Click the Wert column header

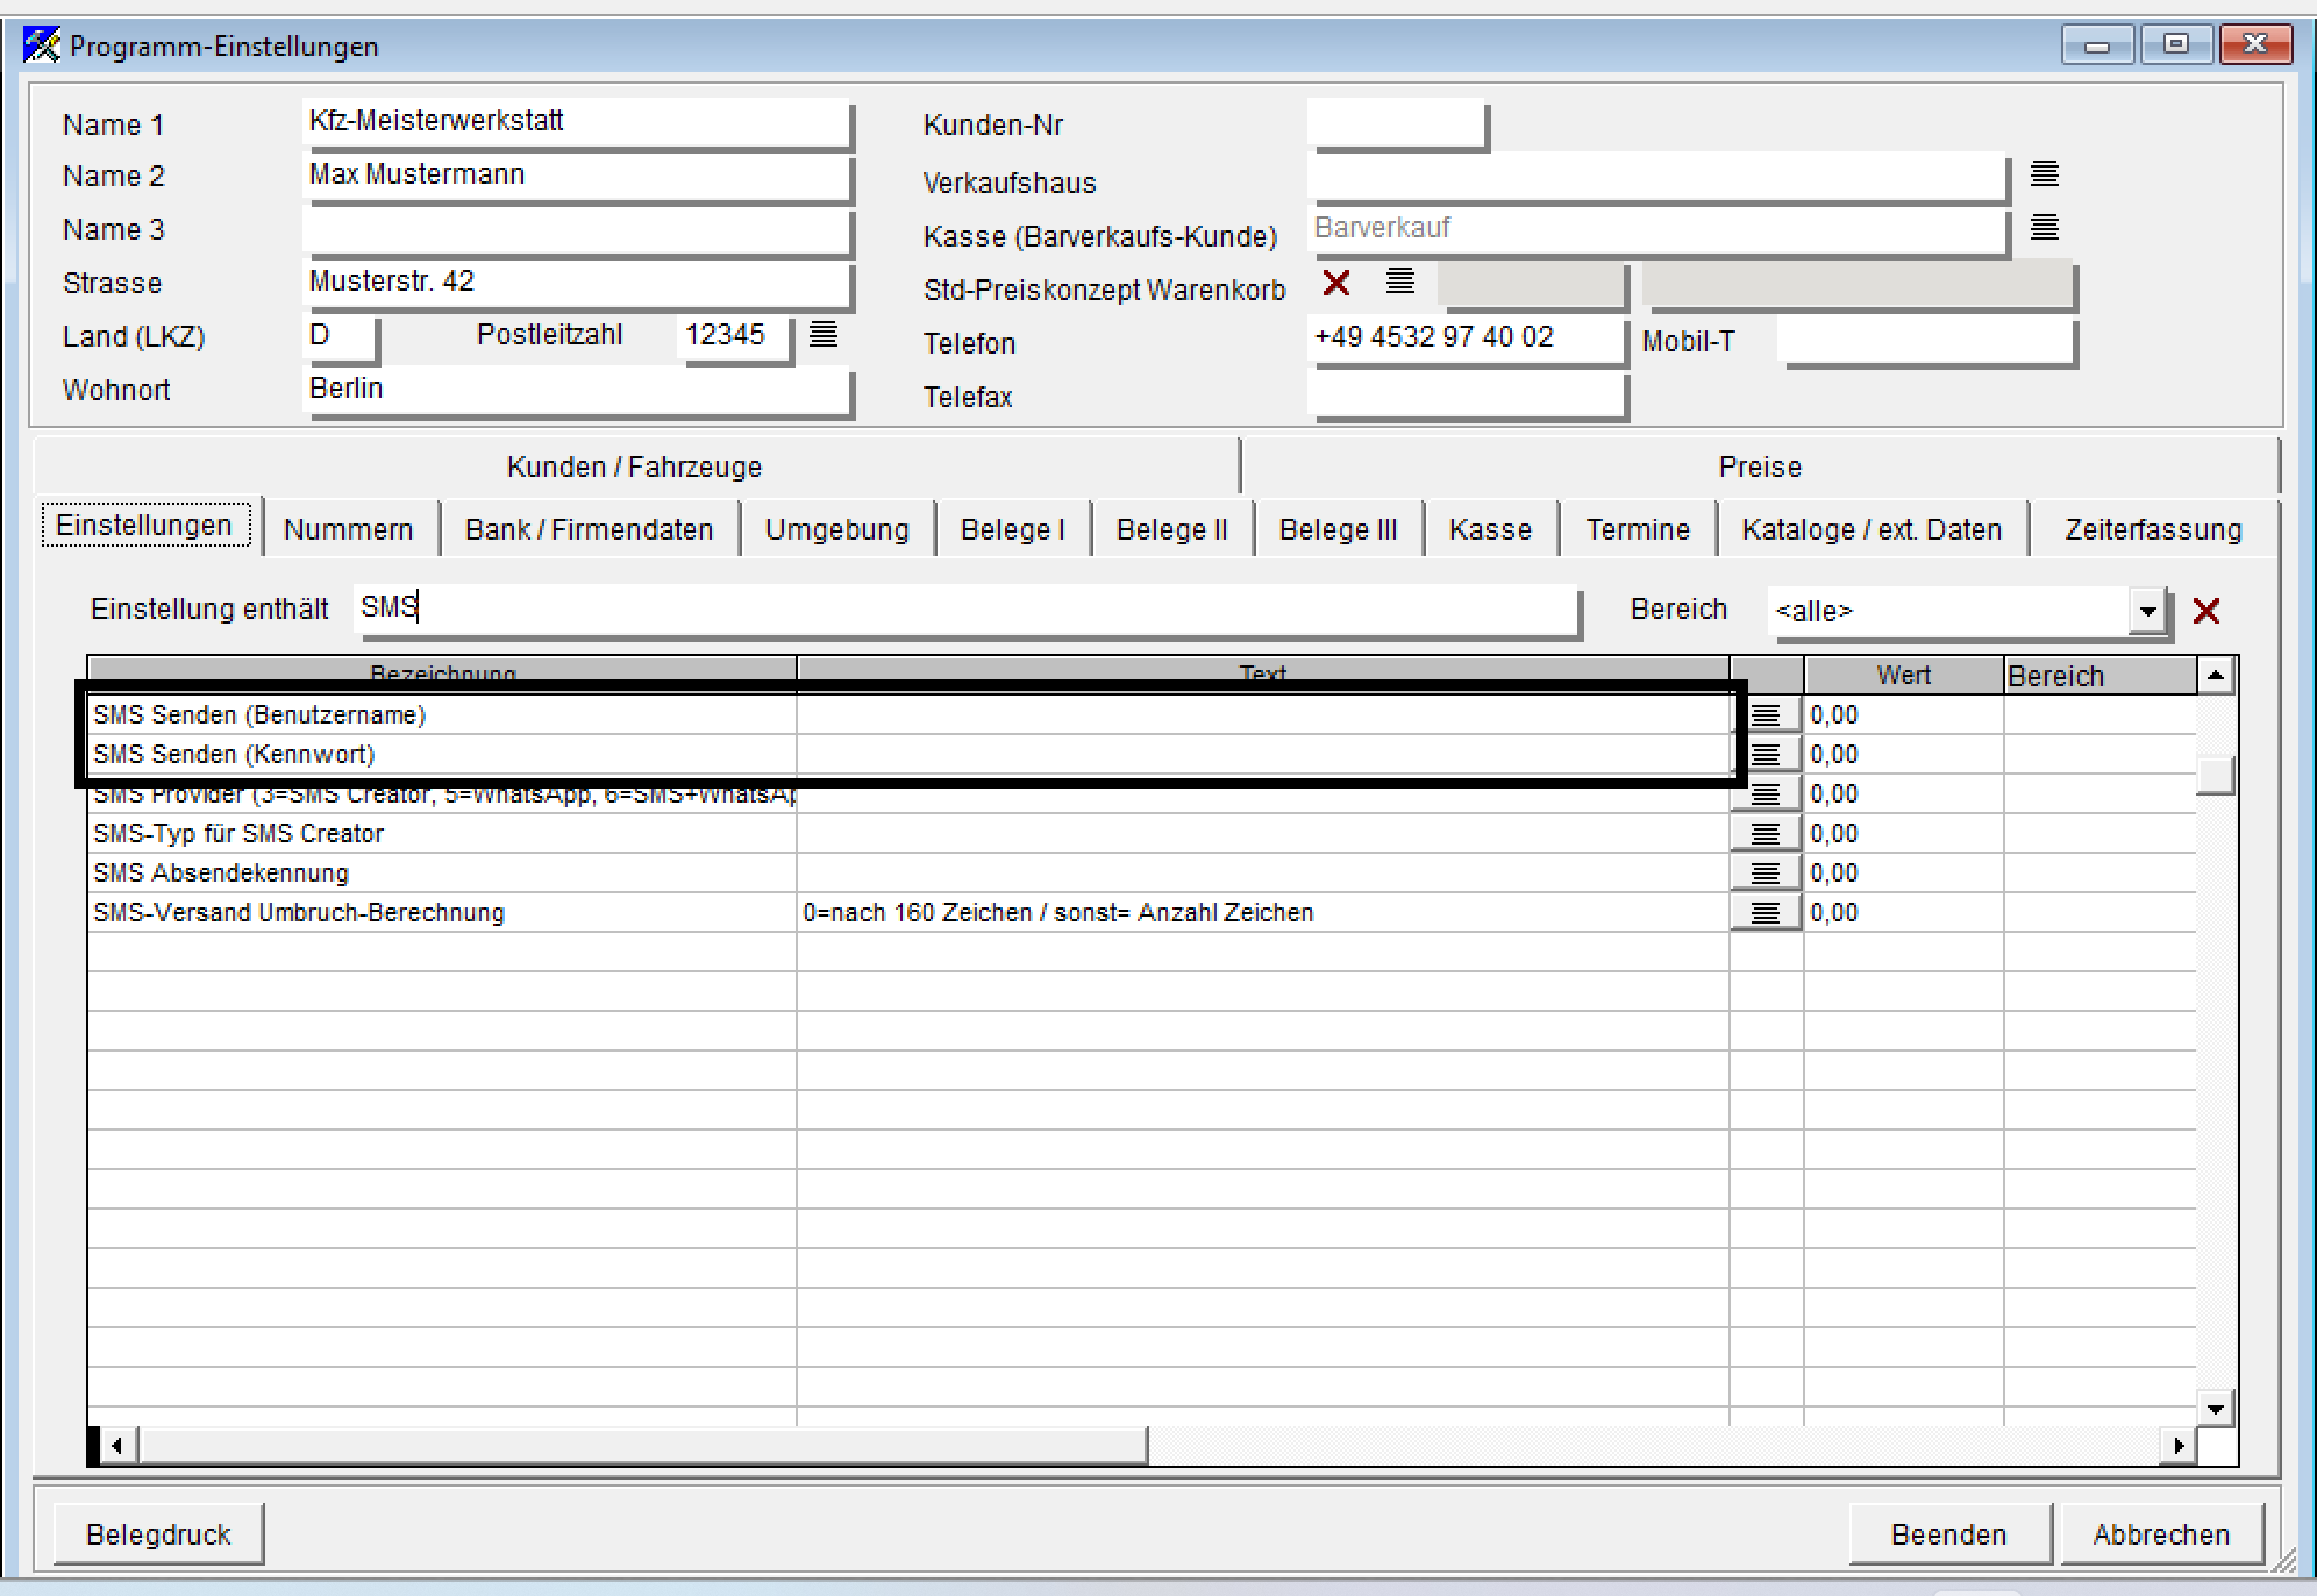(1903, 676)
